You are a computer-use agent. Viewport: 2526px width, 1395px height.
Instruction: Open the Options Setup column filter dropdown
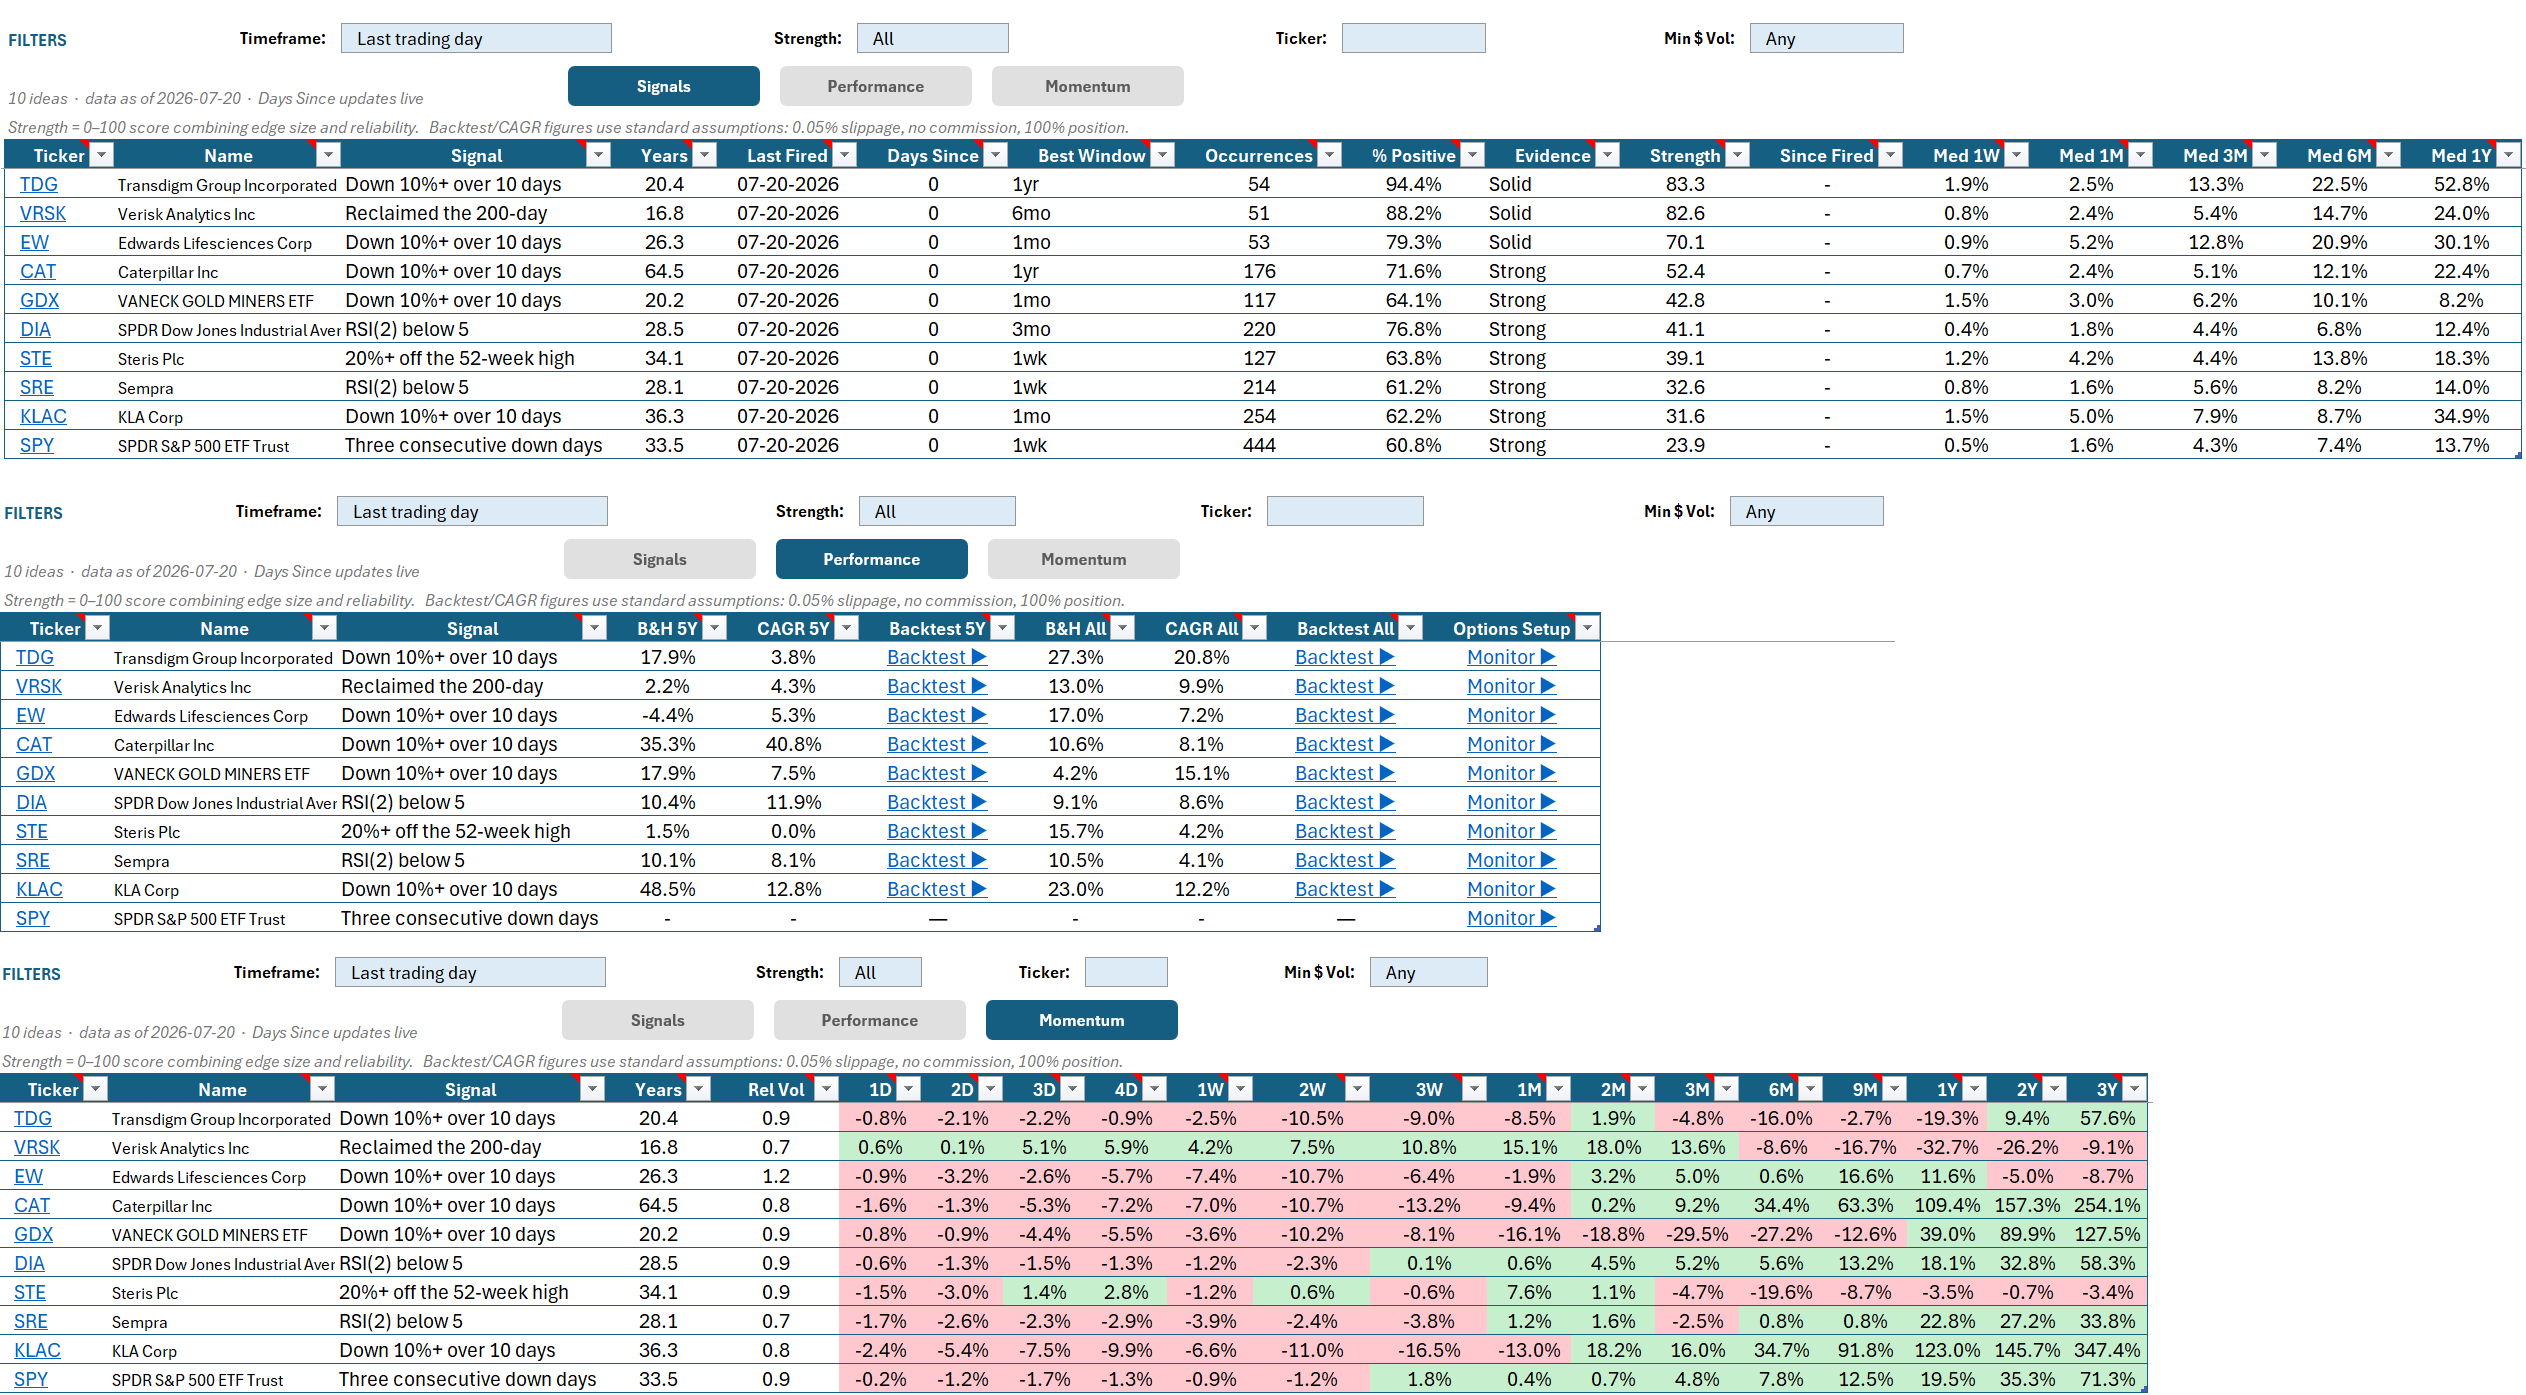pyautogui.click(x=1587, y=628)
